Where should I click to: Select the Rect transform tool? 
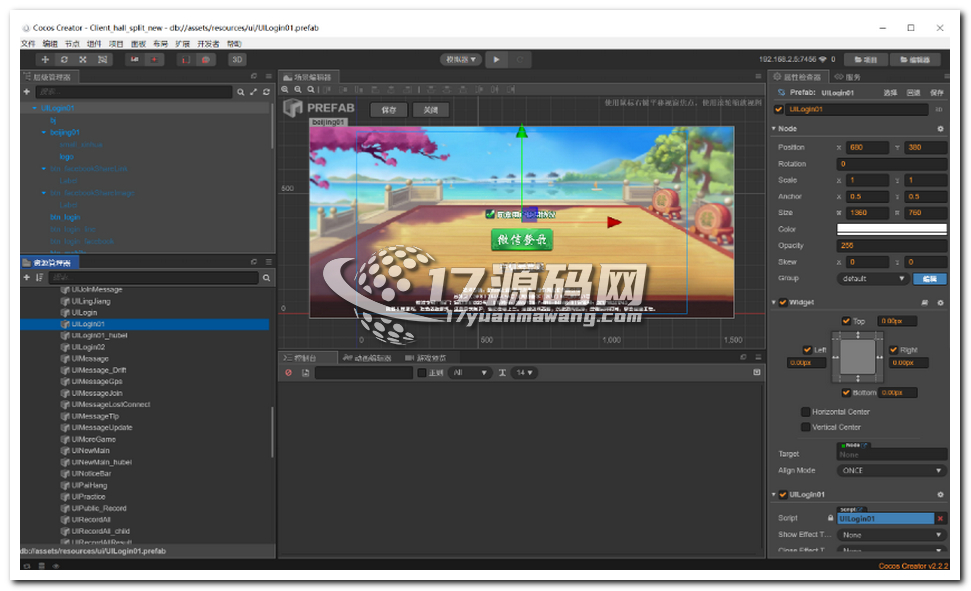[102, 60]
